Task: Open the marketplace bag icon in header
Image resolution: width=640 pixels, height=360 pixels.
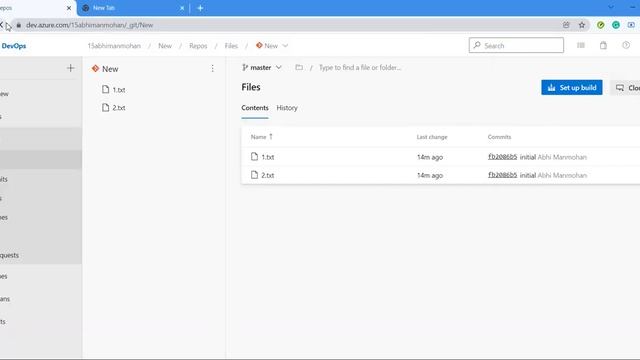Action: coord(603,45)
